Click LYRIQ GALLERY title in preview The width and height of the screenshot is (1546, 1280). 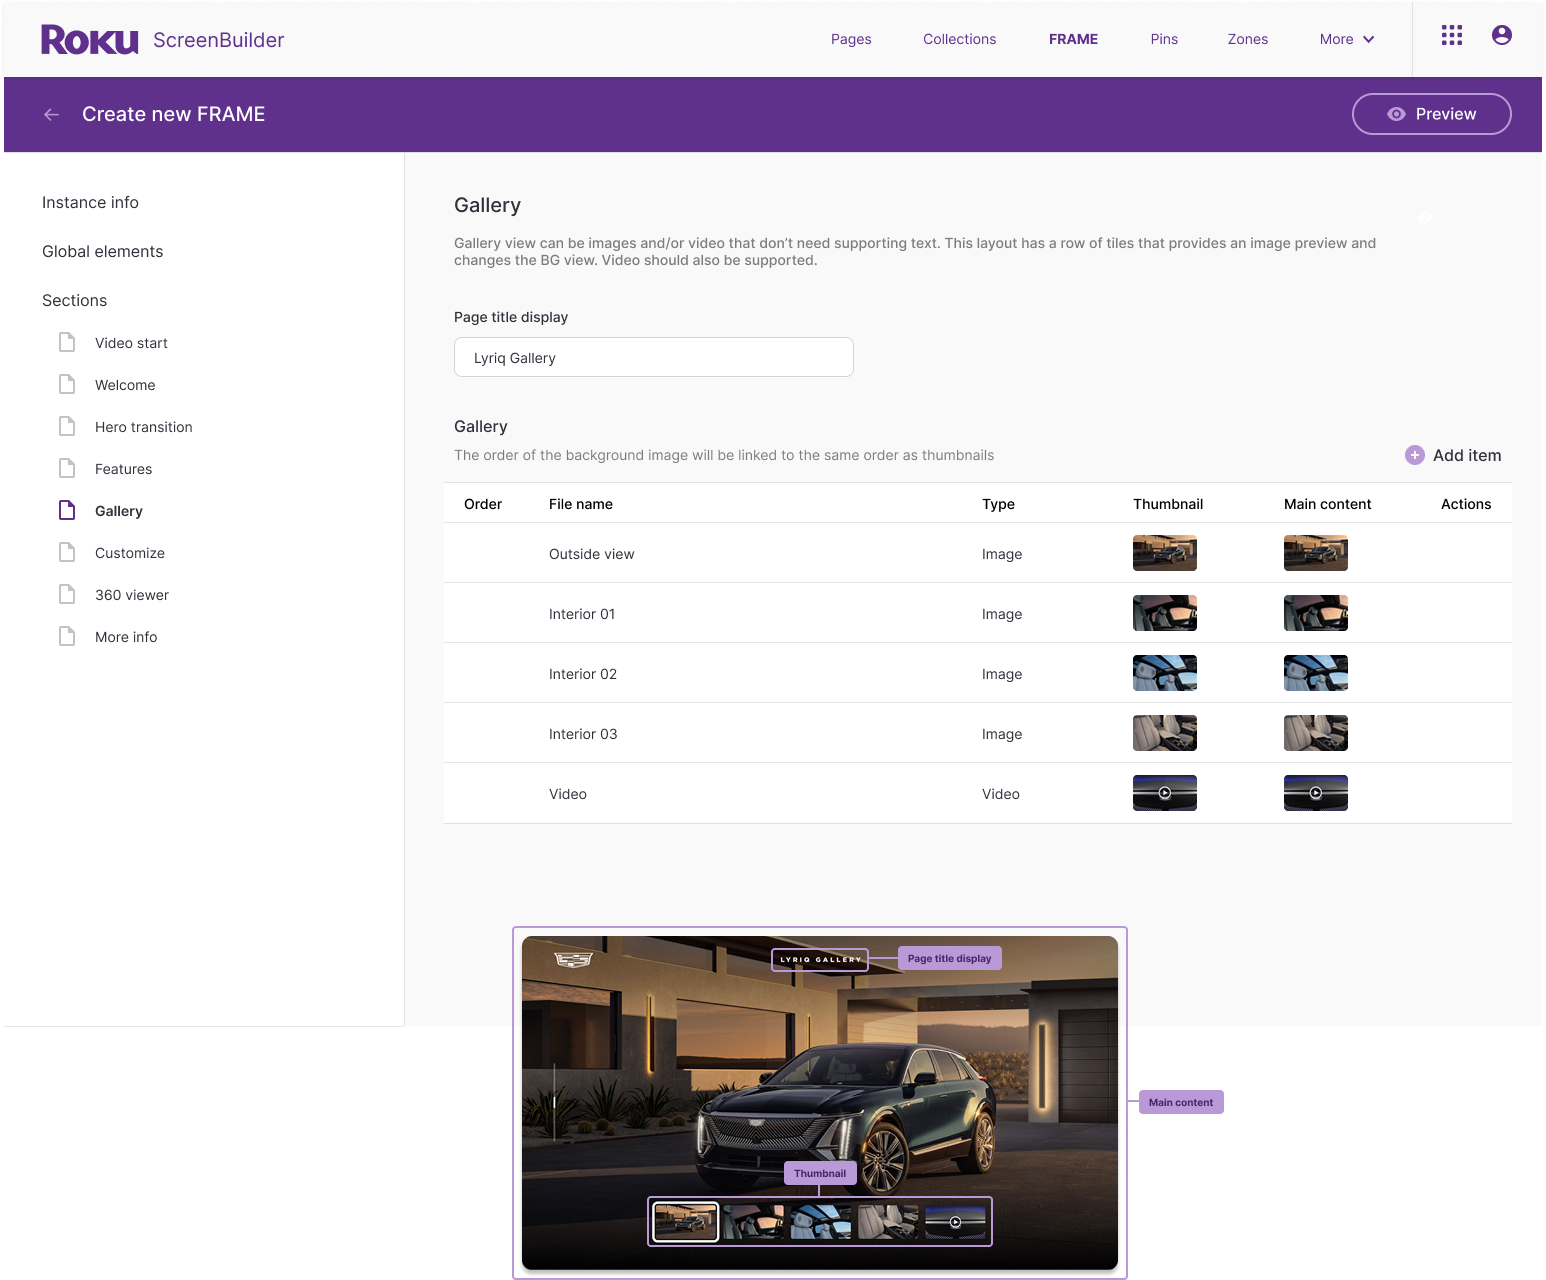click(x=820, y=960)
